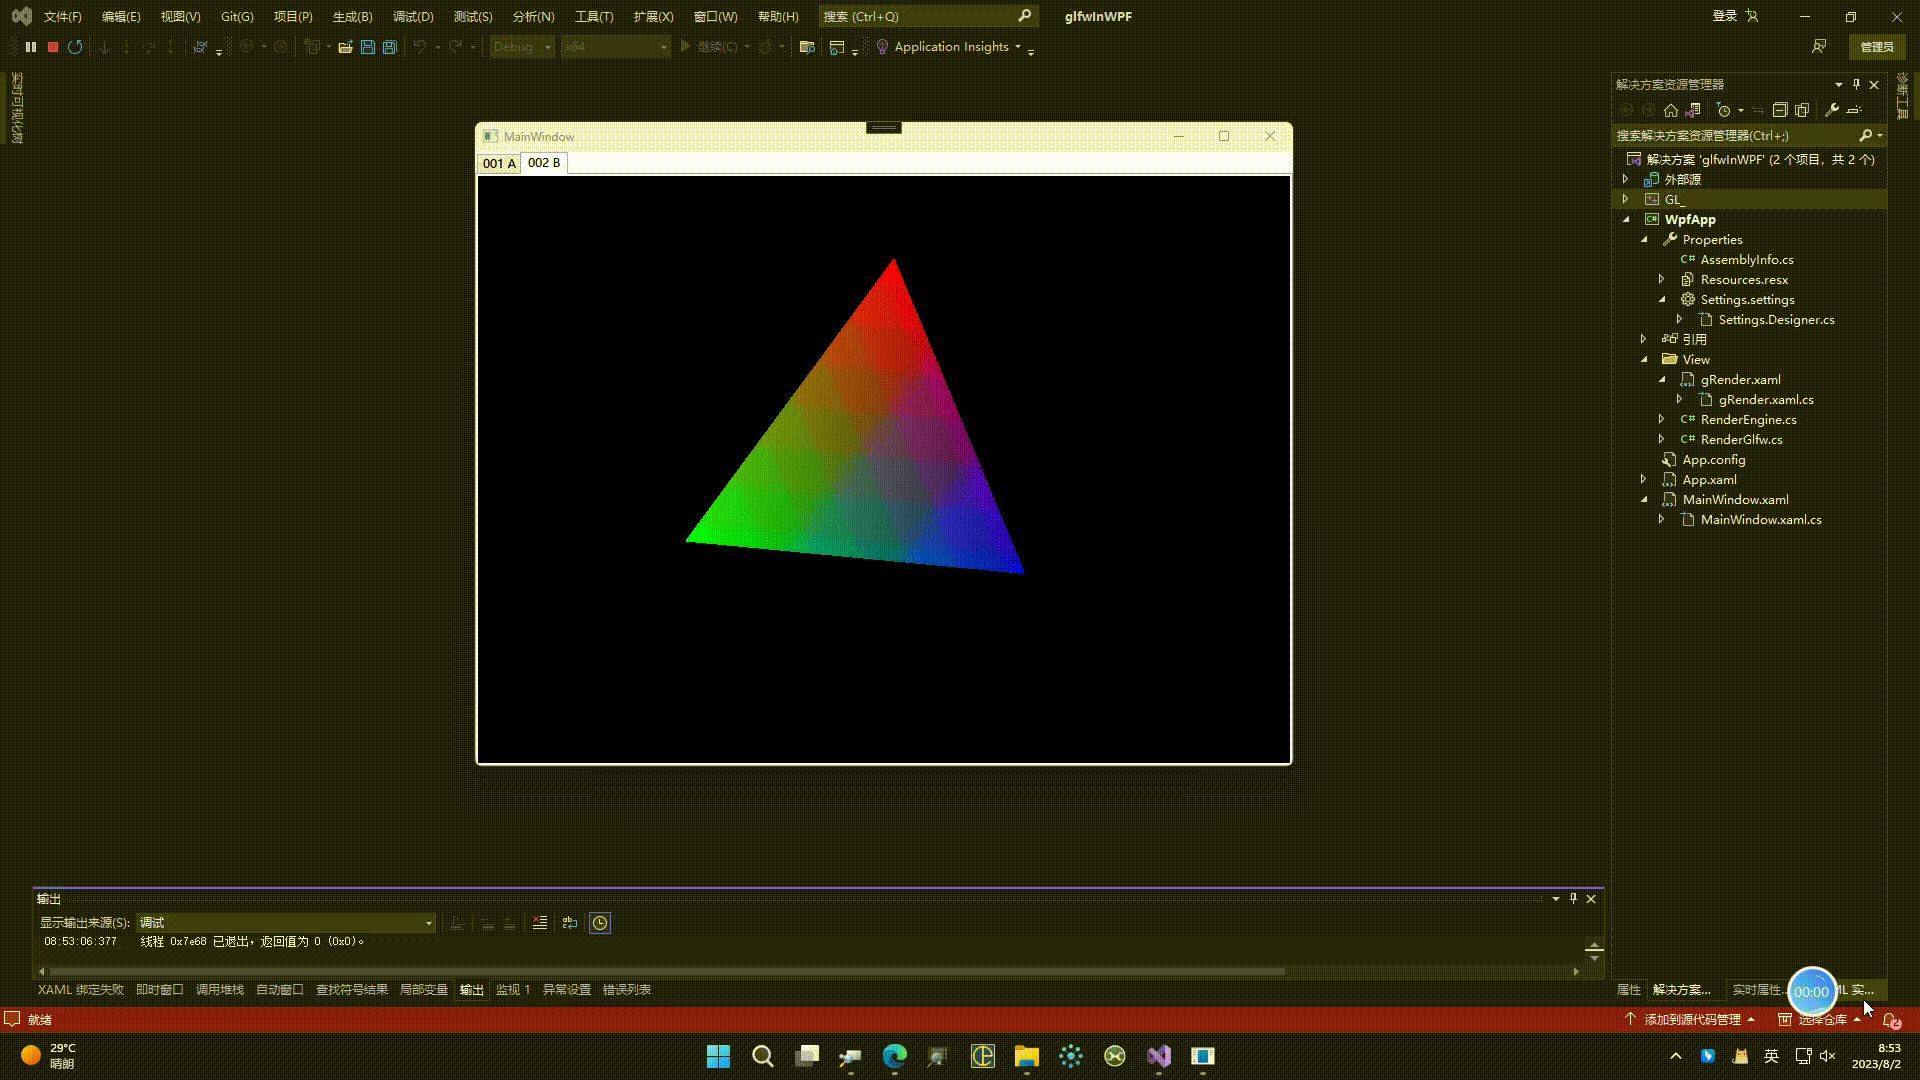Switch to the 001 A tab
Image resolution: width=1920 pixels, height=1080 pixels.
pyautogui.click(x=499, y=162)
